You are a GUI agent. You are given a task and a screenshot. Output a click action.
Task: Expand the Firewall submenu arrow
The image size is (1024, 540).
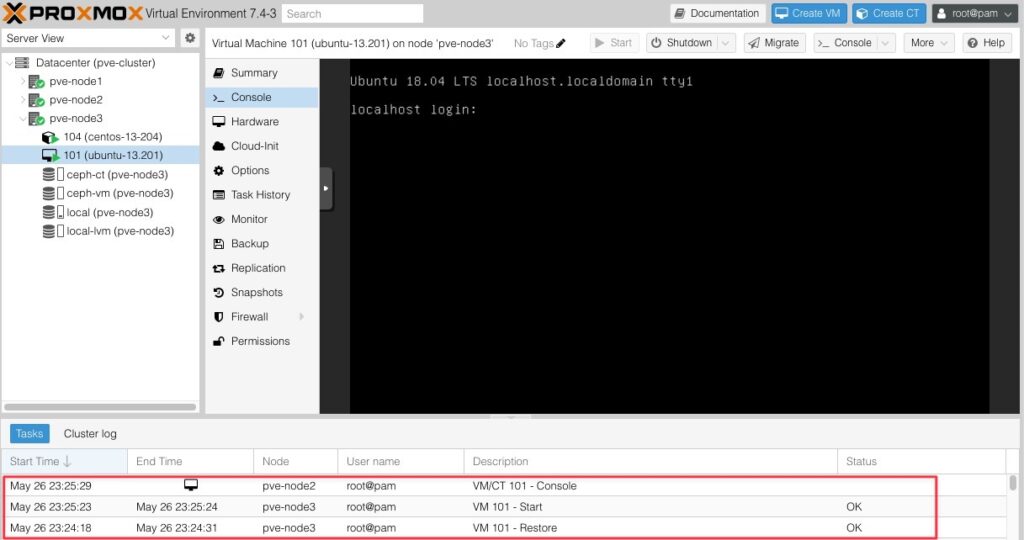302,317
